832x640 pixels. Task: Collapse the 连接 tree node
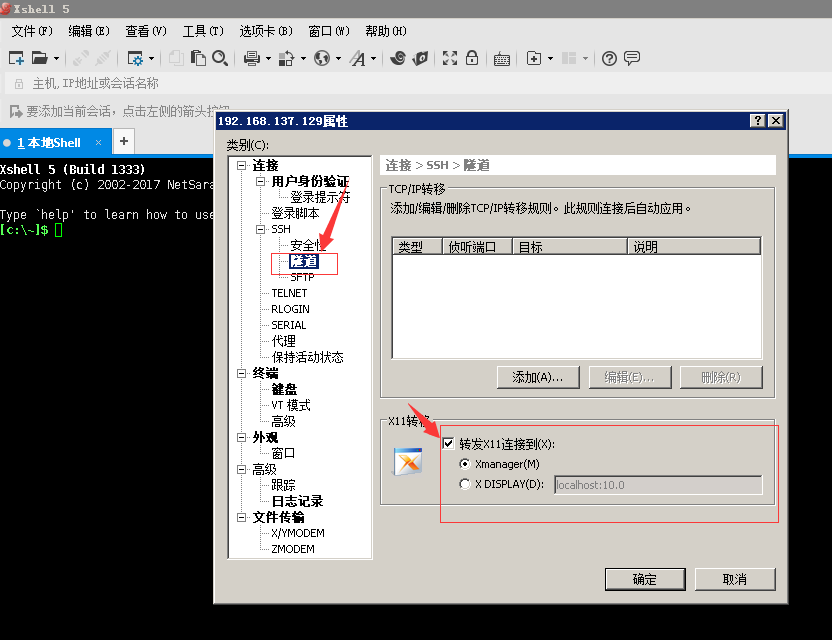pyautogui.click(x=241, y=166)
